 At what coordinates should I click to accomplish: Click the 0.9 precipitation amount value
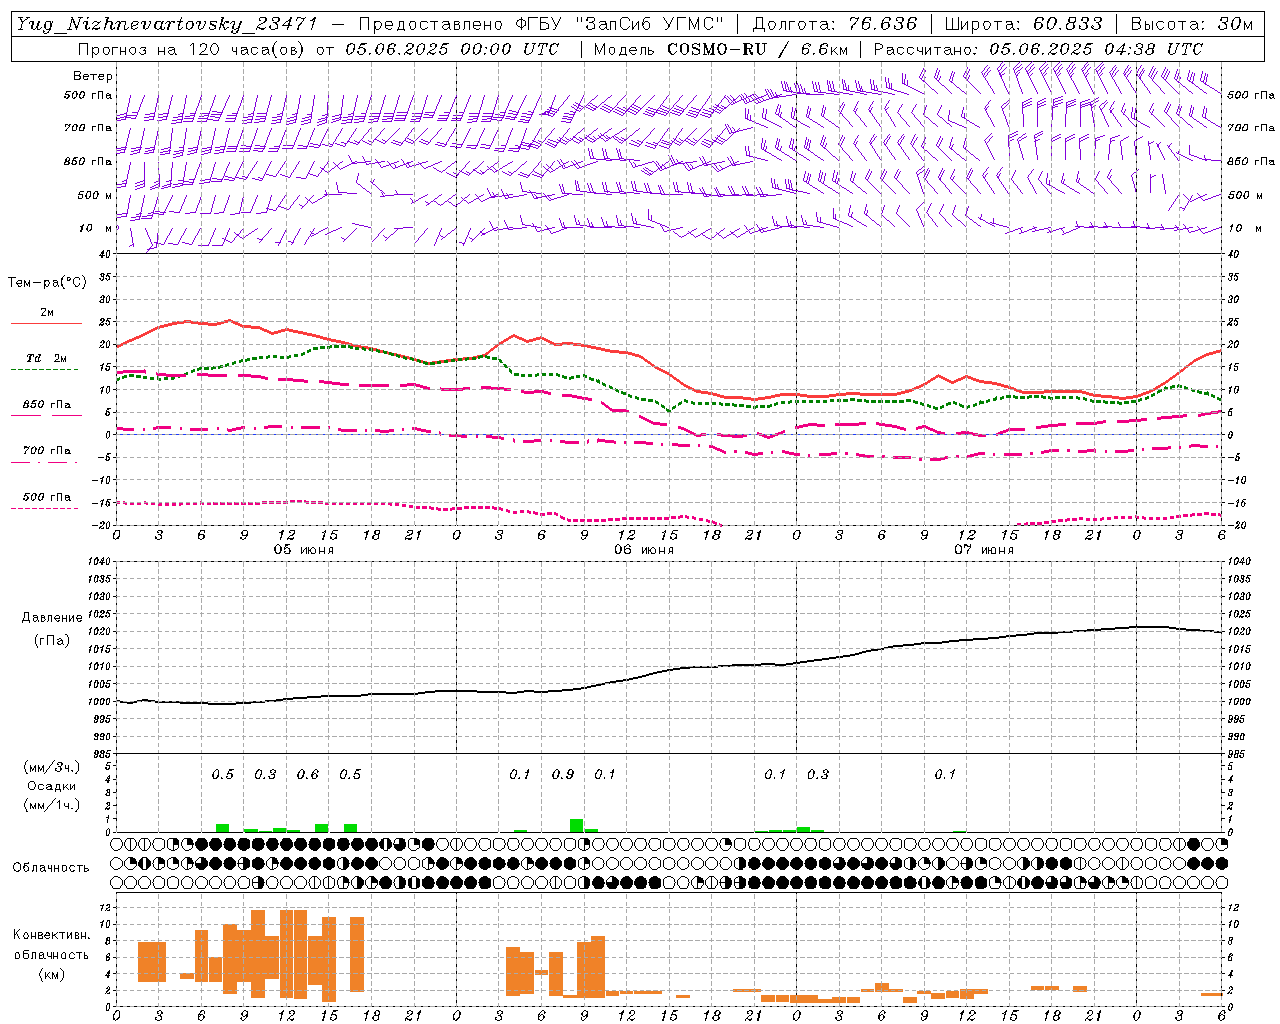563,774
